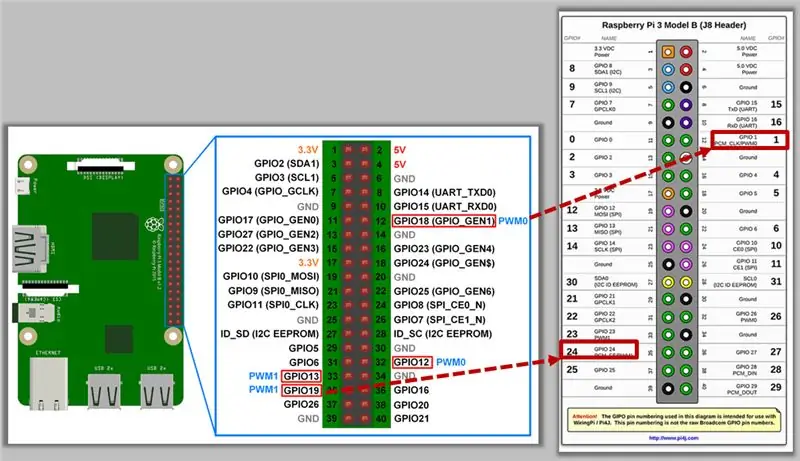Select the GPIO6 label at pin 31
800x461 pixels.
point(304,363)
